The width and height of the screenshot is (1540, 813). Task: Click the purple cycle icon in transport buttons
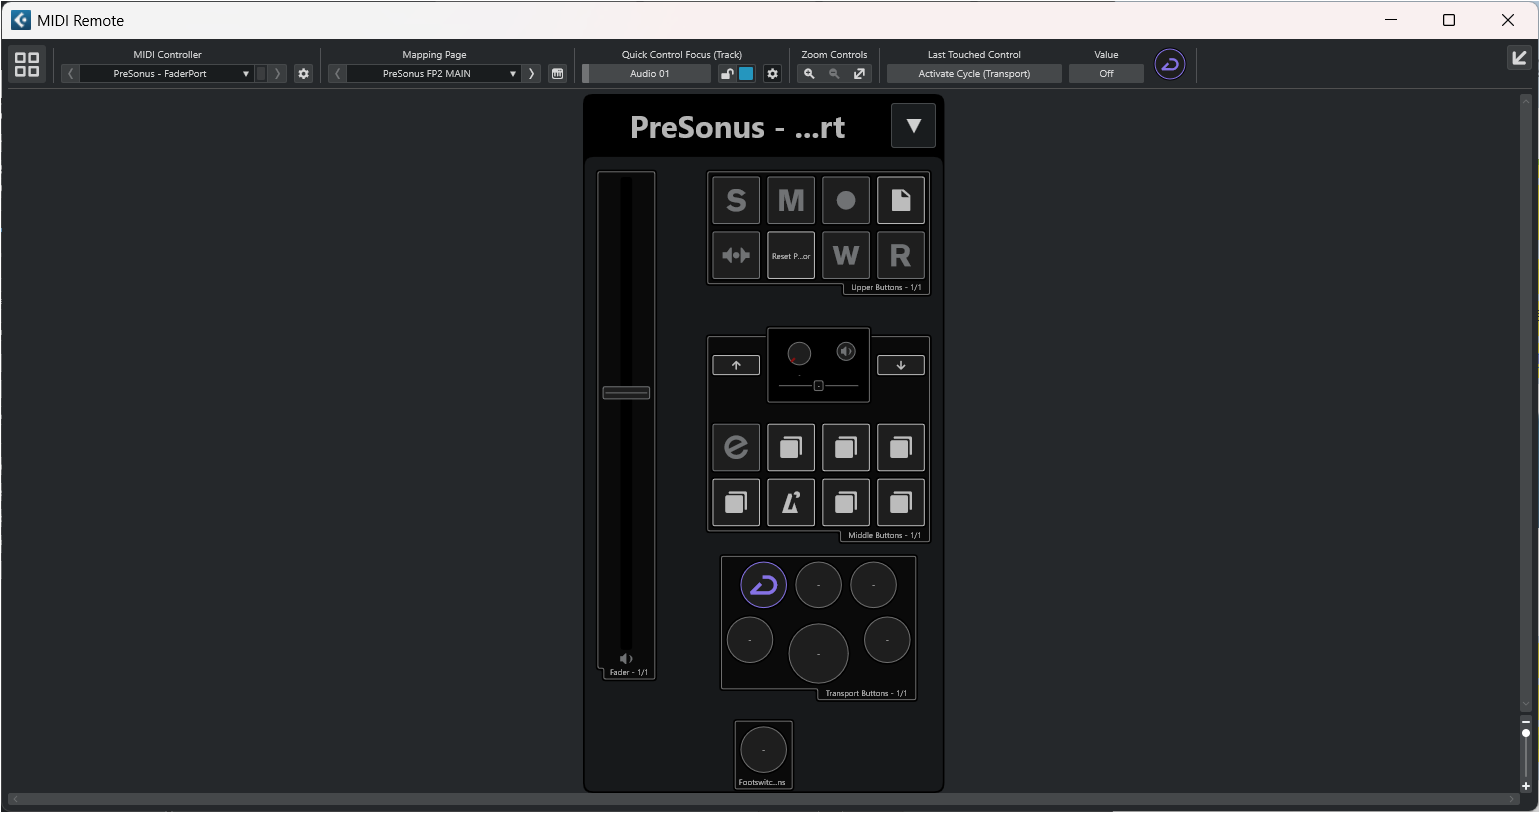pos(764,585)
